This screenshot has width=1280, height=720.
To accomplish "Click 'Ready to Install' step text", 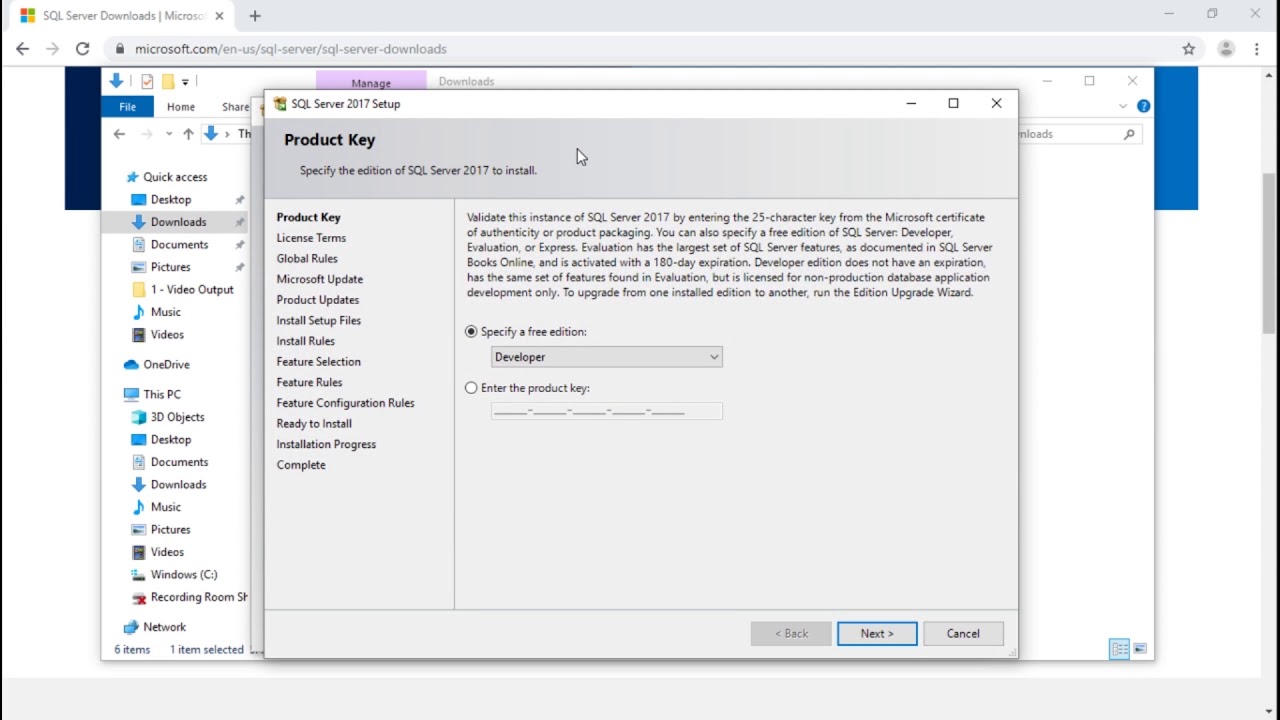I will click(314, 424).
